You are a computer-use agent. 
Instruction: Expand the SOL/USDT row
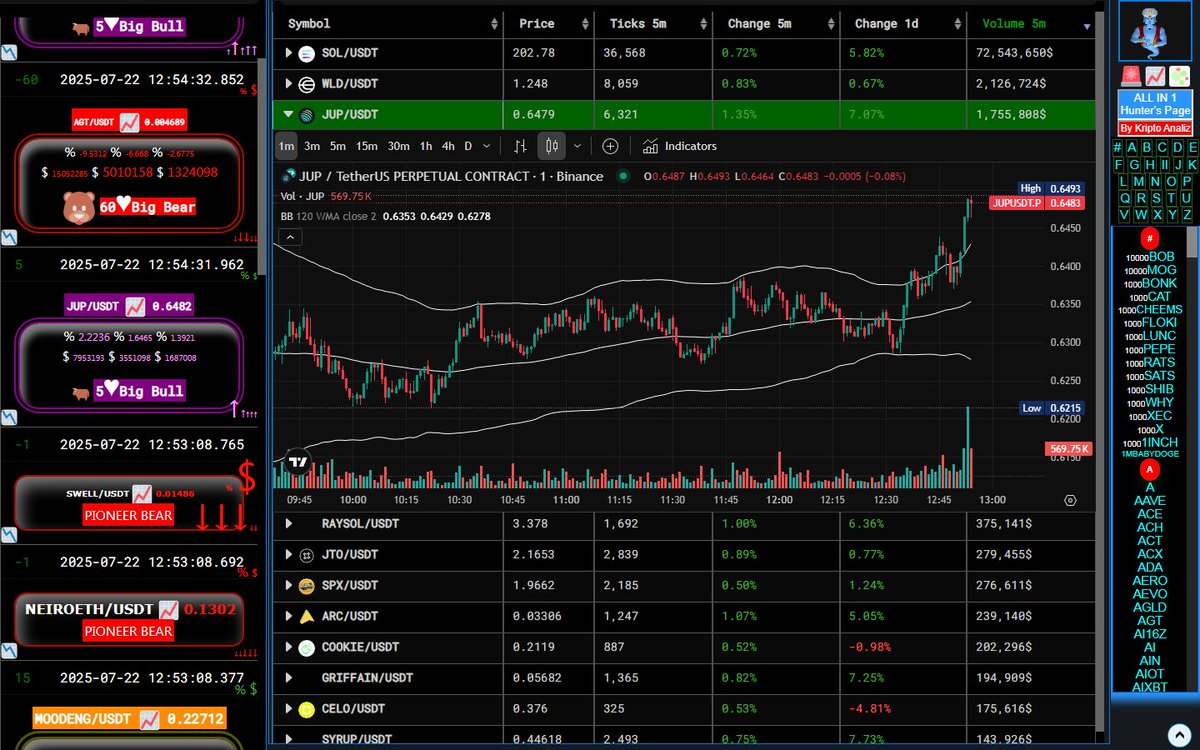tap(289, 52)
